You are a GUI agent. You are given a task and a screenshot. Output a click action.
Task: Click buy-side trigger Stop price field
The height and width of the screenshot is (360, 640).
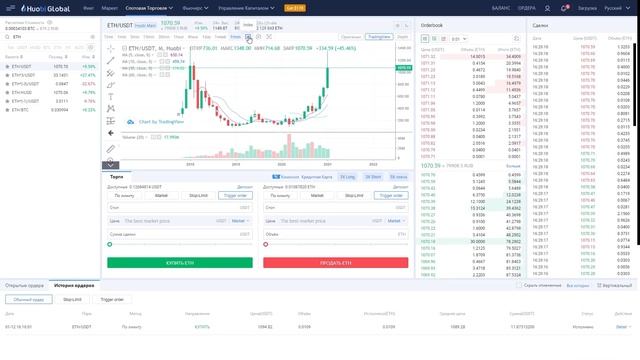pos(180,208)
